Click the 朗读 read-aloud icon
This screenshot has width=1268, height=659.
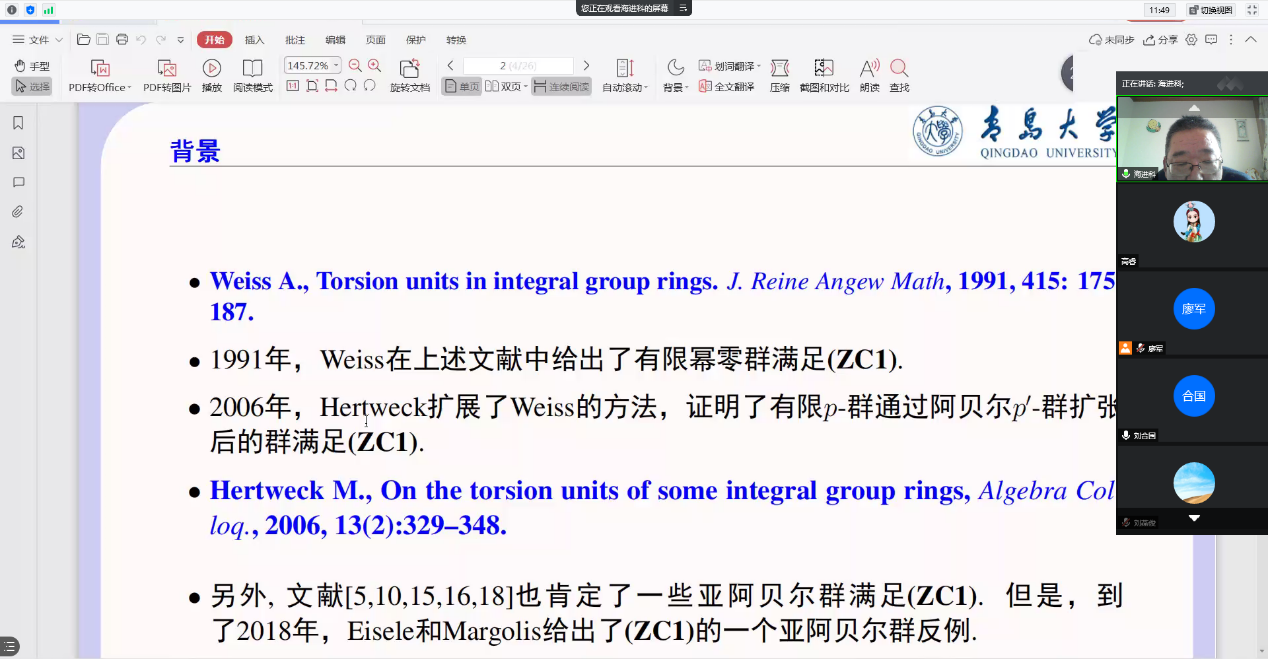869,69
